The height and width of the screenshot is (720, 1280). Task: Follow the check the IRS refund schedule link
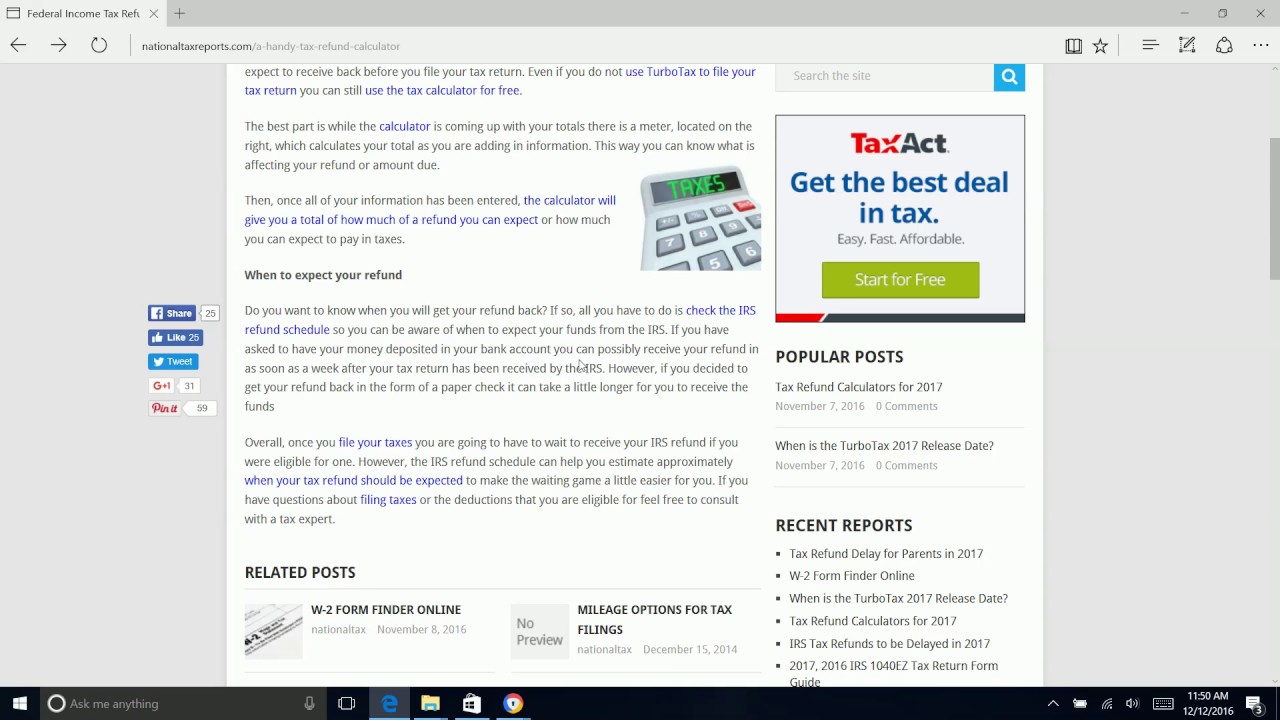720,310
